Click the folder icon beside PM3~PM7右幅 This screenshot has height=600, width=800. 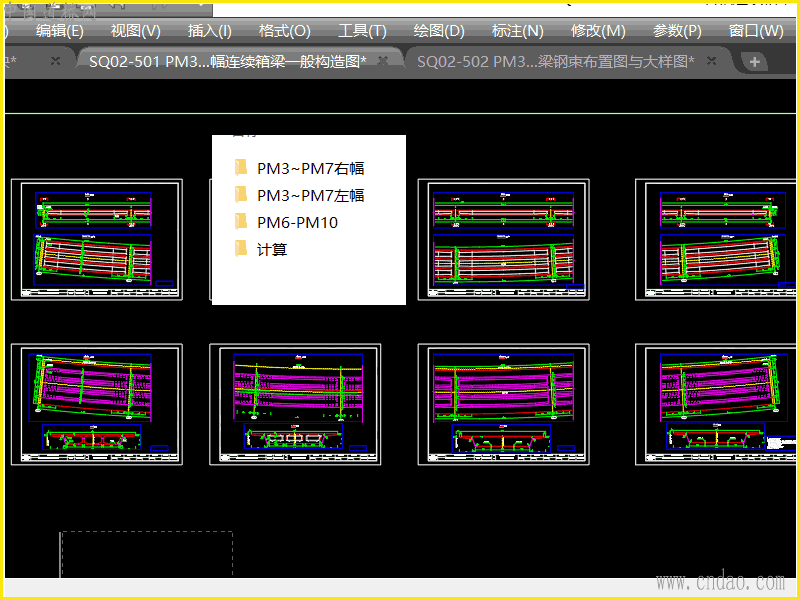pos(241,167)
